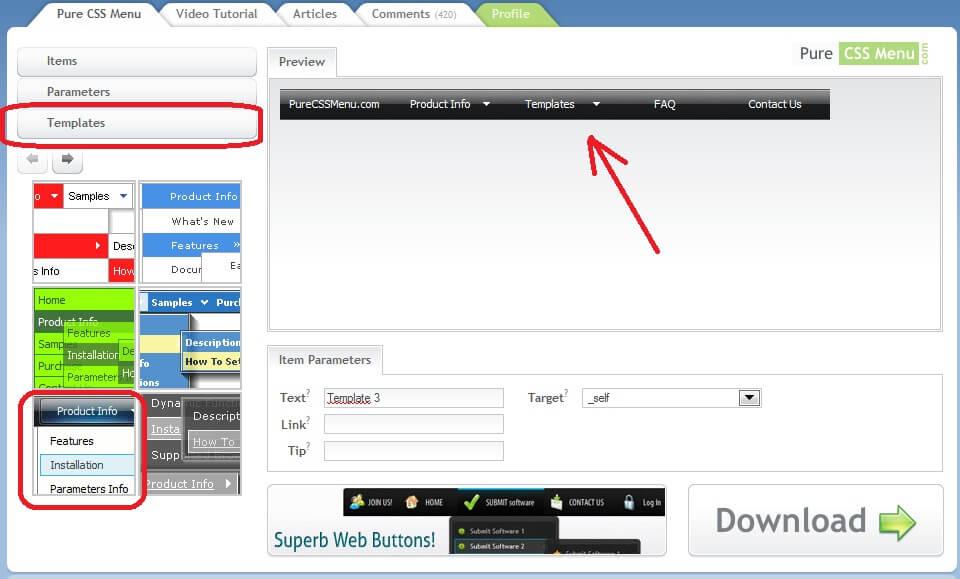Click Templates in the preview menu bar
The height and width of the screenshot is (579, 960).
(x=550, y=104)
